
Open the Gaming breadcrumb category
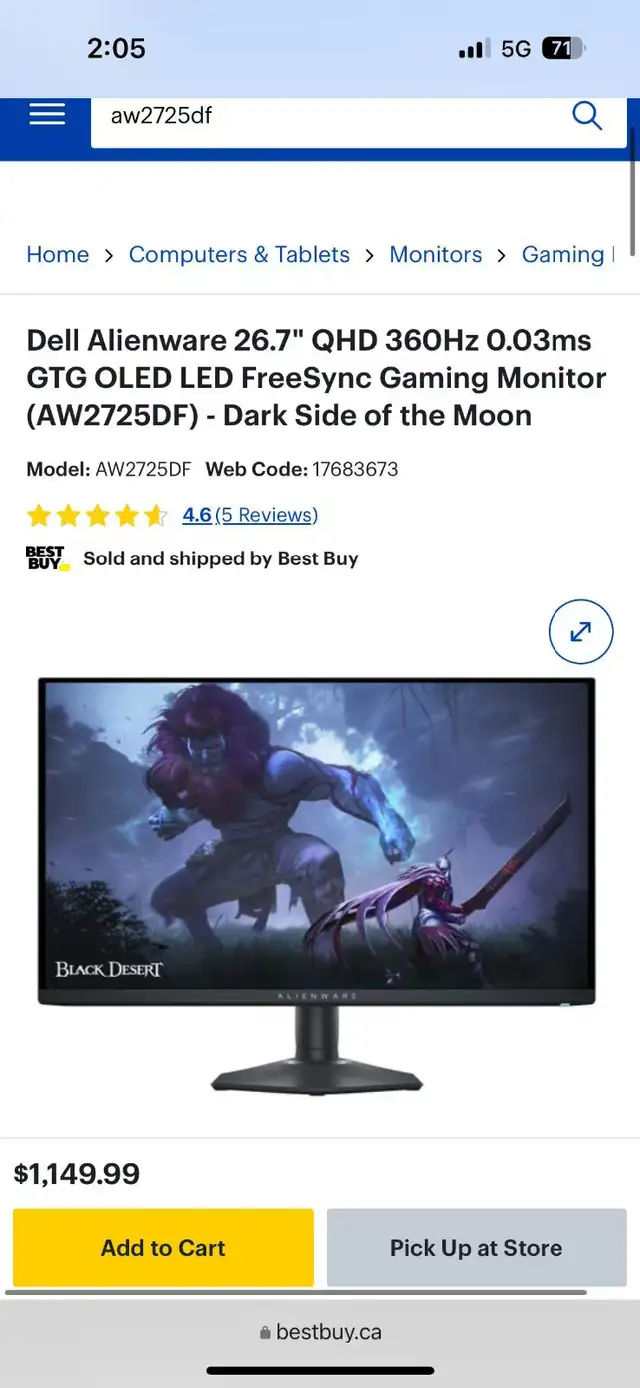566,255
